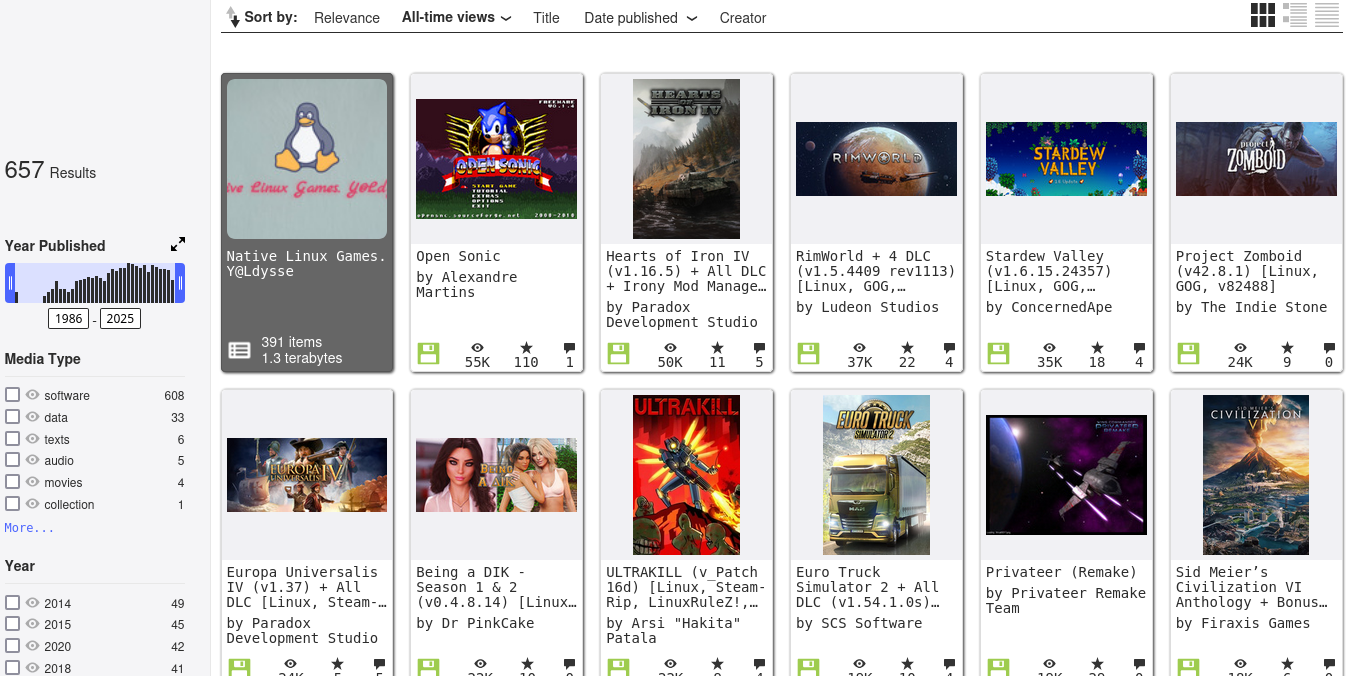Screen dimensions: 1350x676
Task: Click the views eye icon on RimWorld
Action: pos(859,348)
